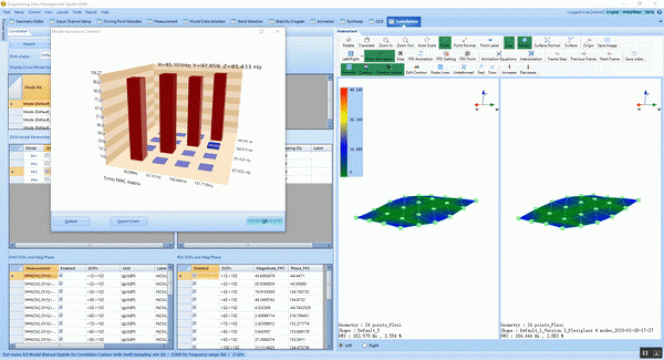
Task: Select the Rotate tool in Animation toolbar
Action: click(x=348, y=42)
